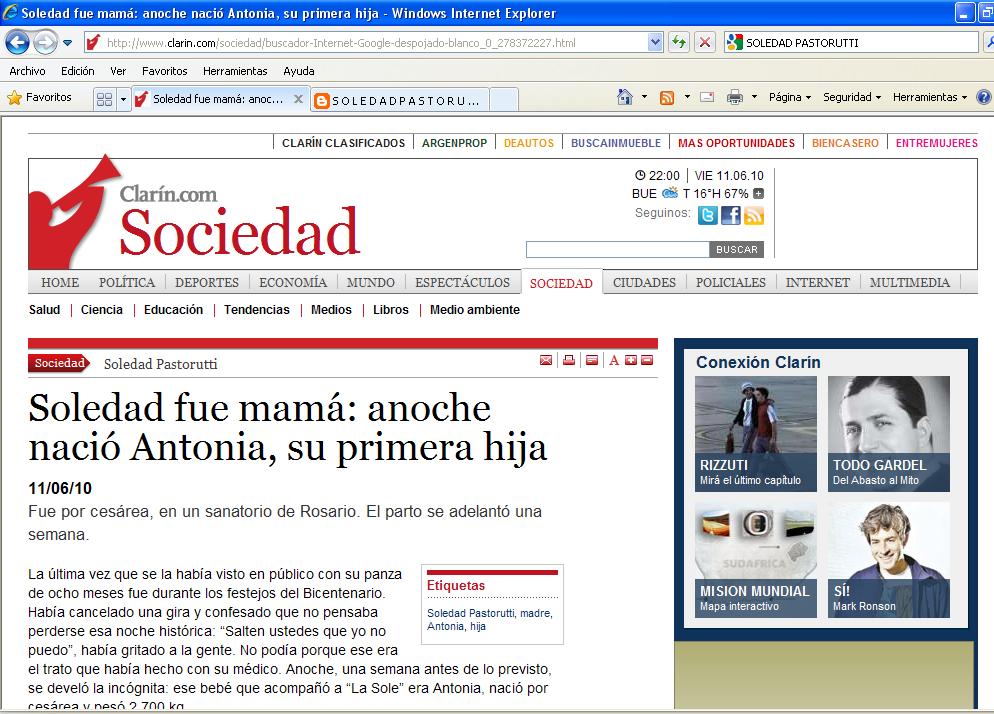Screen dimensions: 994x714
Task: Print the article using red printer icon
Action: coord(569,360)
